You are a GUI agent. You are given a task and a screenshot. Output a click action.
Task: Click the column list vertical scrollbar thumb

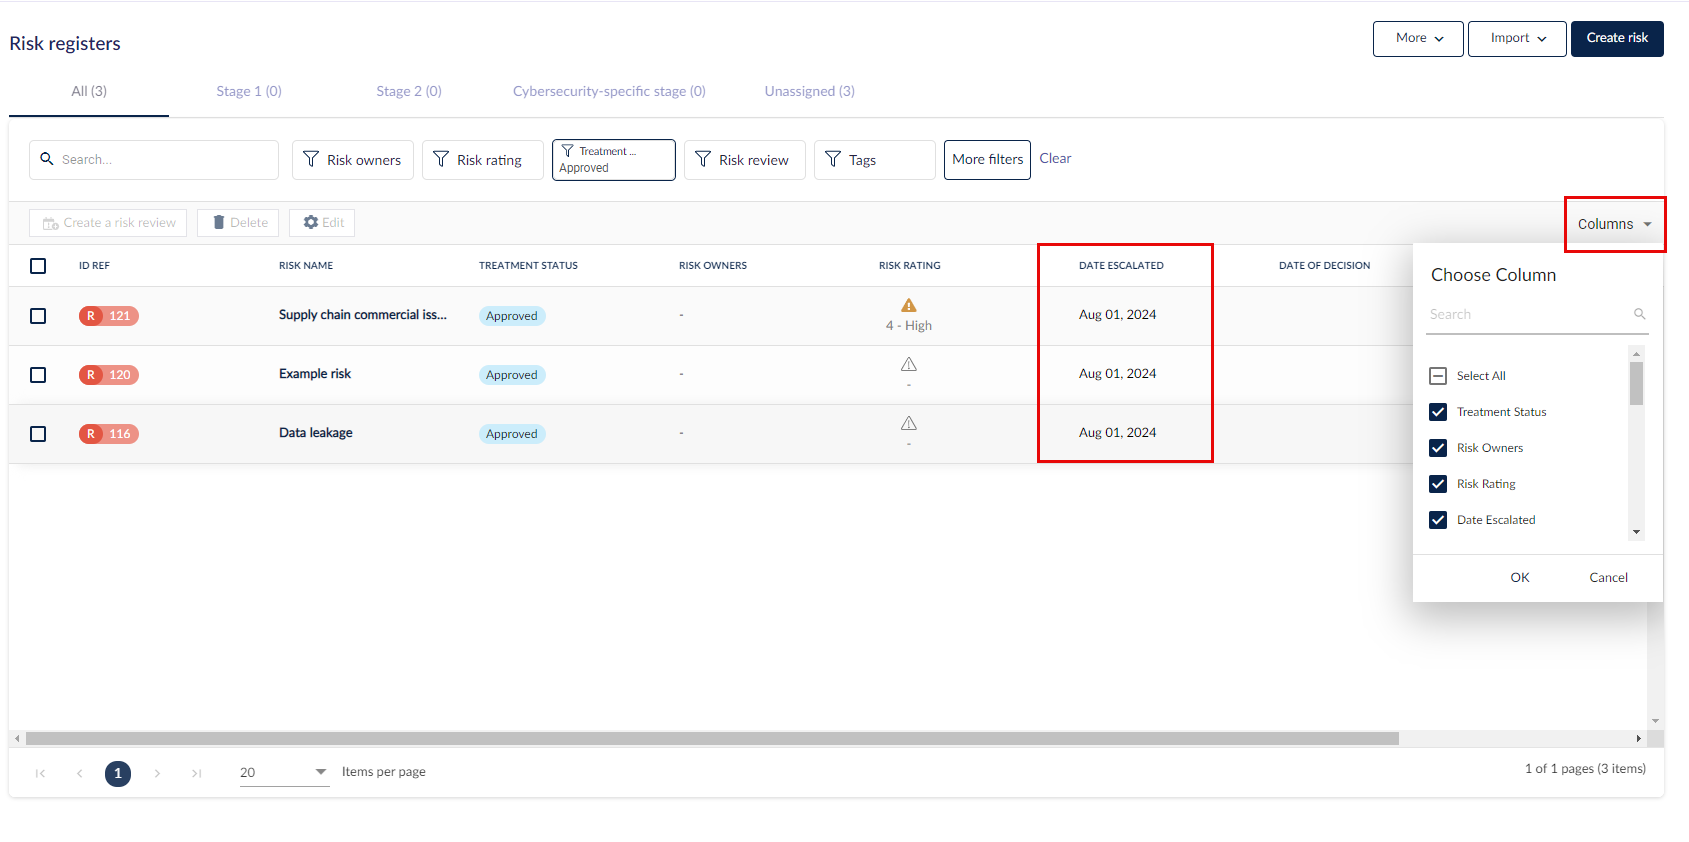(1636, 383)
